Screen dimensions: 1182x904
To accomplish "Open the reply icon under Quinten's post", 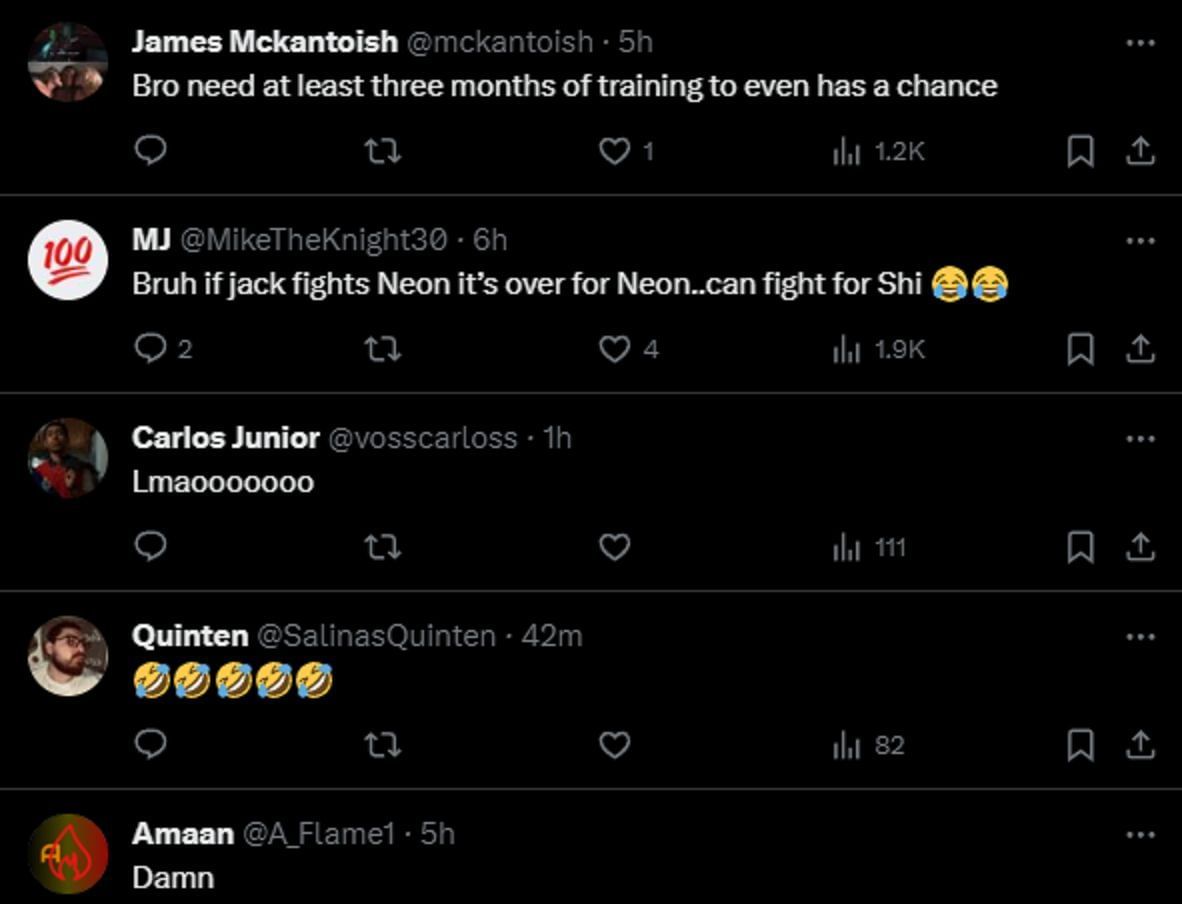I will click(x=150, y=745).
